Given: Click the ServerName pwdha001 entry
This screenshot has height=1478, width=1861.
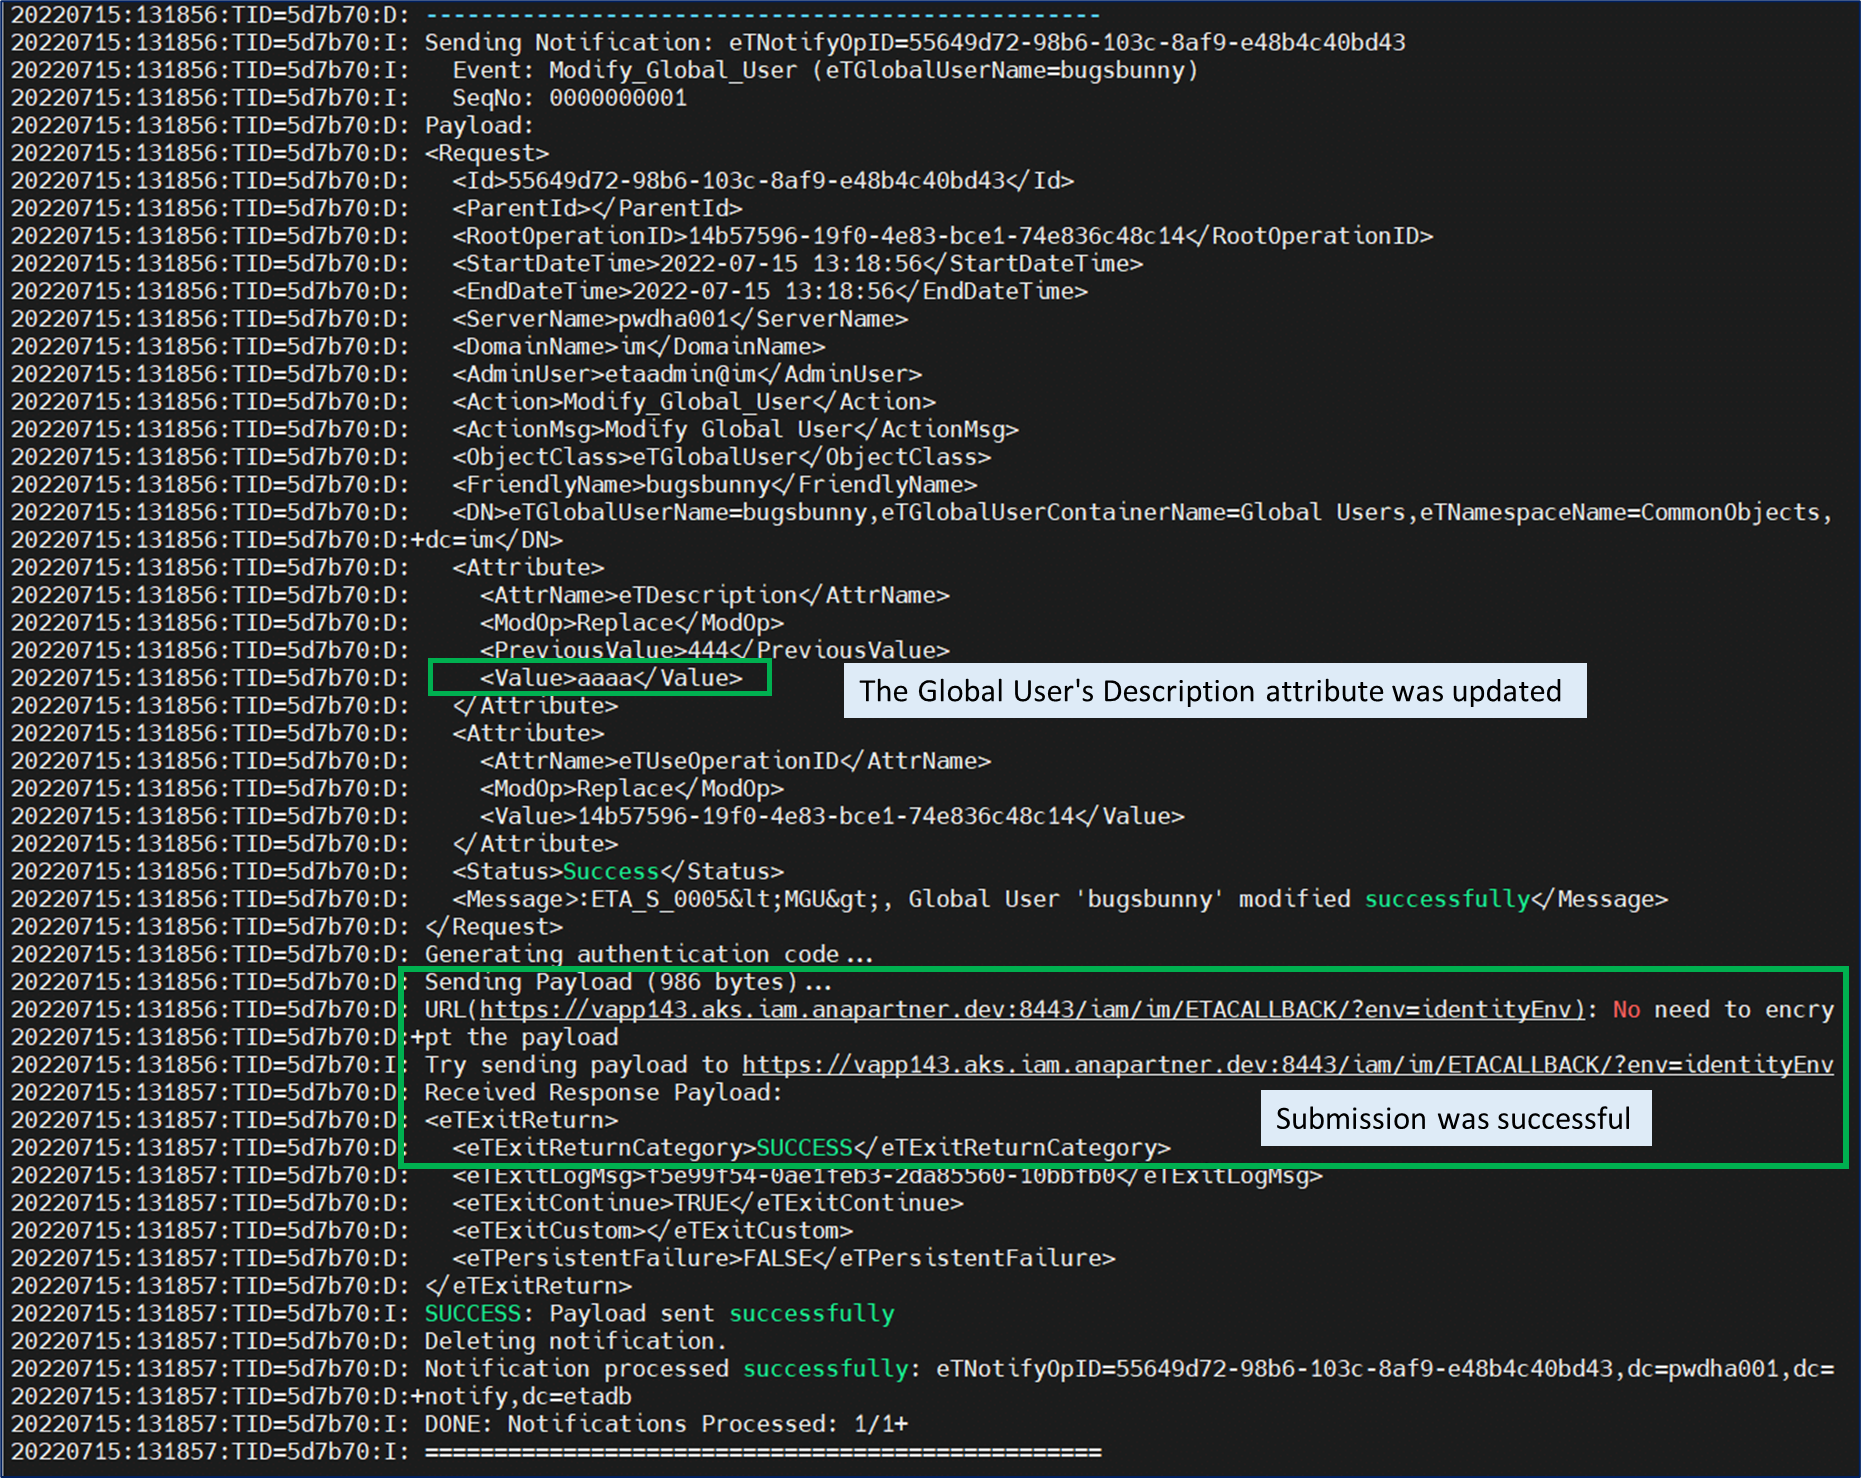Looking at the screenshot, I should (x=680, y=319).
